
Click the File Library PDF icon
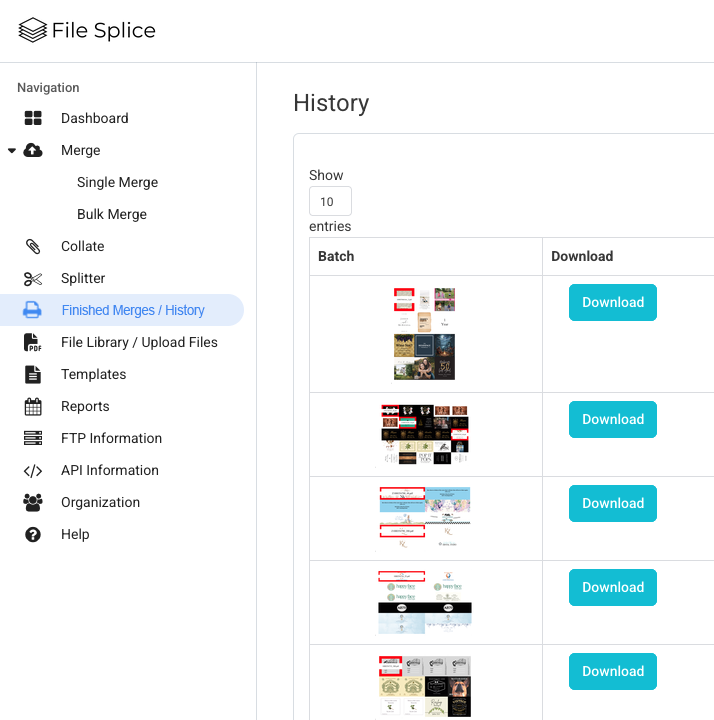click(33, 342)
